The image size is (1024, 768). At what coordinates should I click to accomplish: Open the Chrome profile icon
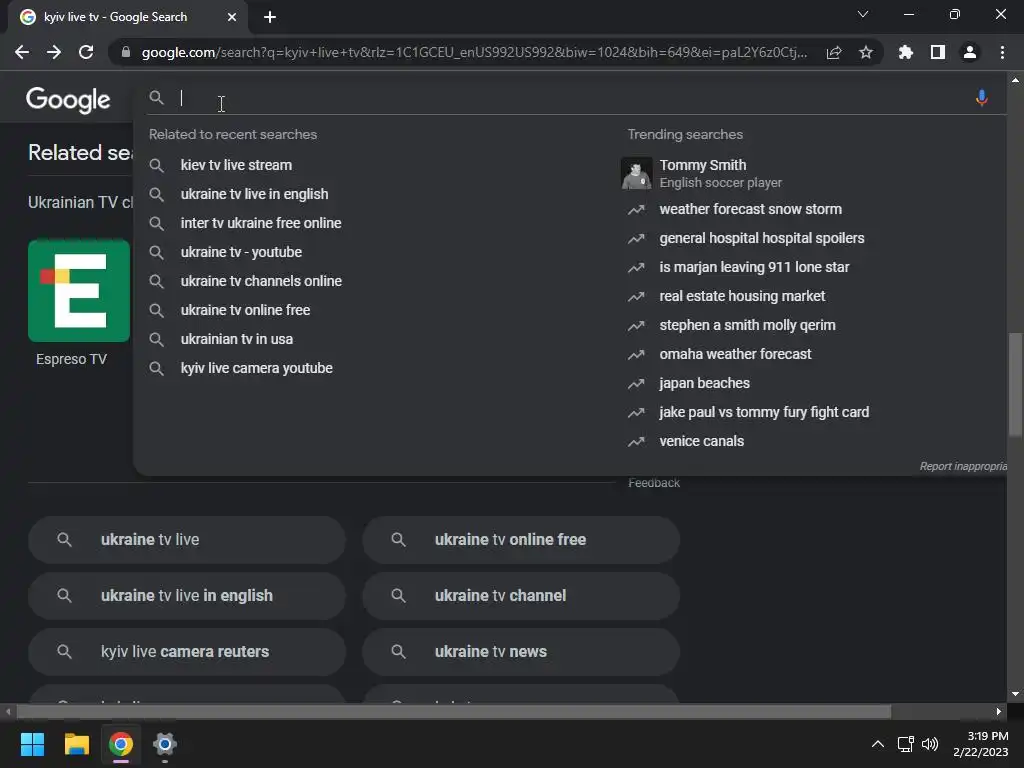970,52
